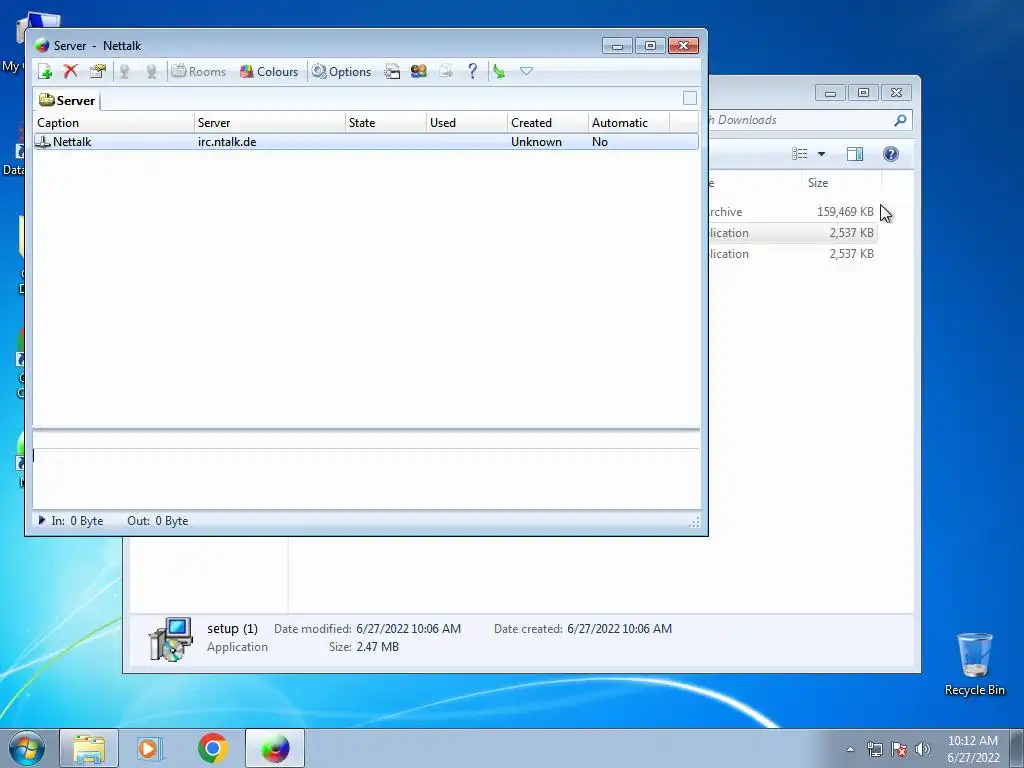Click Out: 0 Byte status text
Image resolution: width=1024 pixels, height=768 pixels.
(x=157, y=521)
